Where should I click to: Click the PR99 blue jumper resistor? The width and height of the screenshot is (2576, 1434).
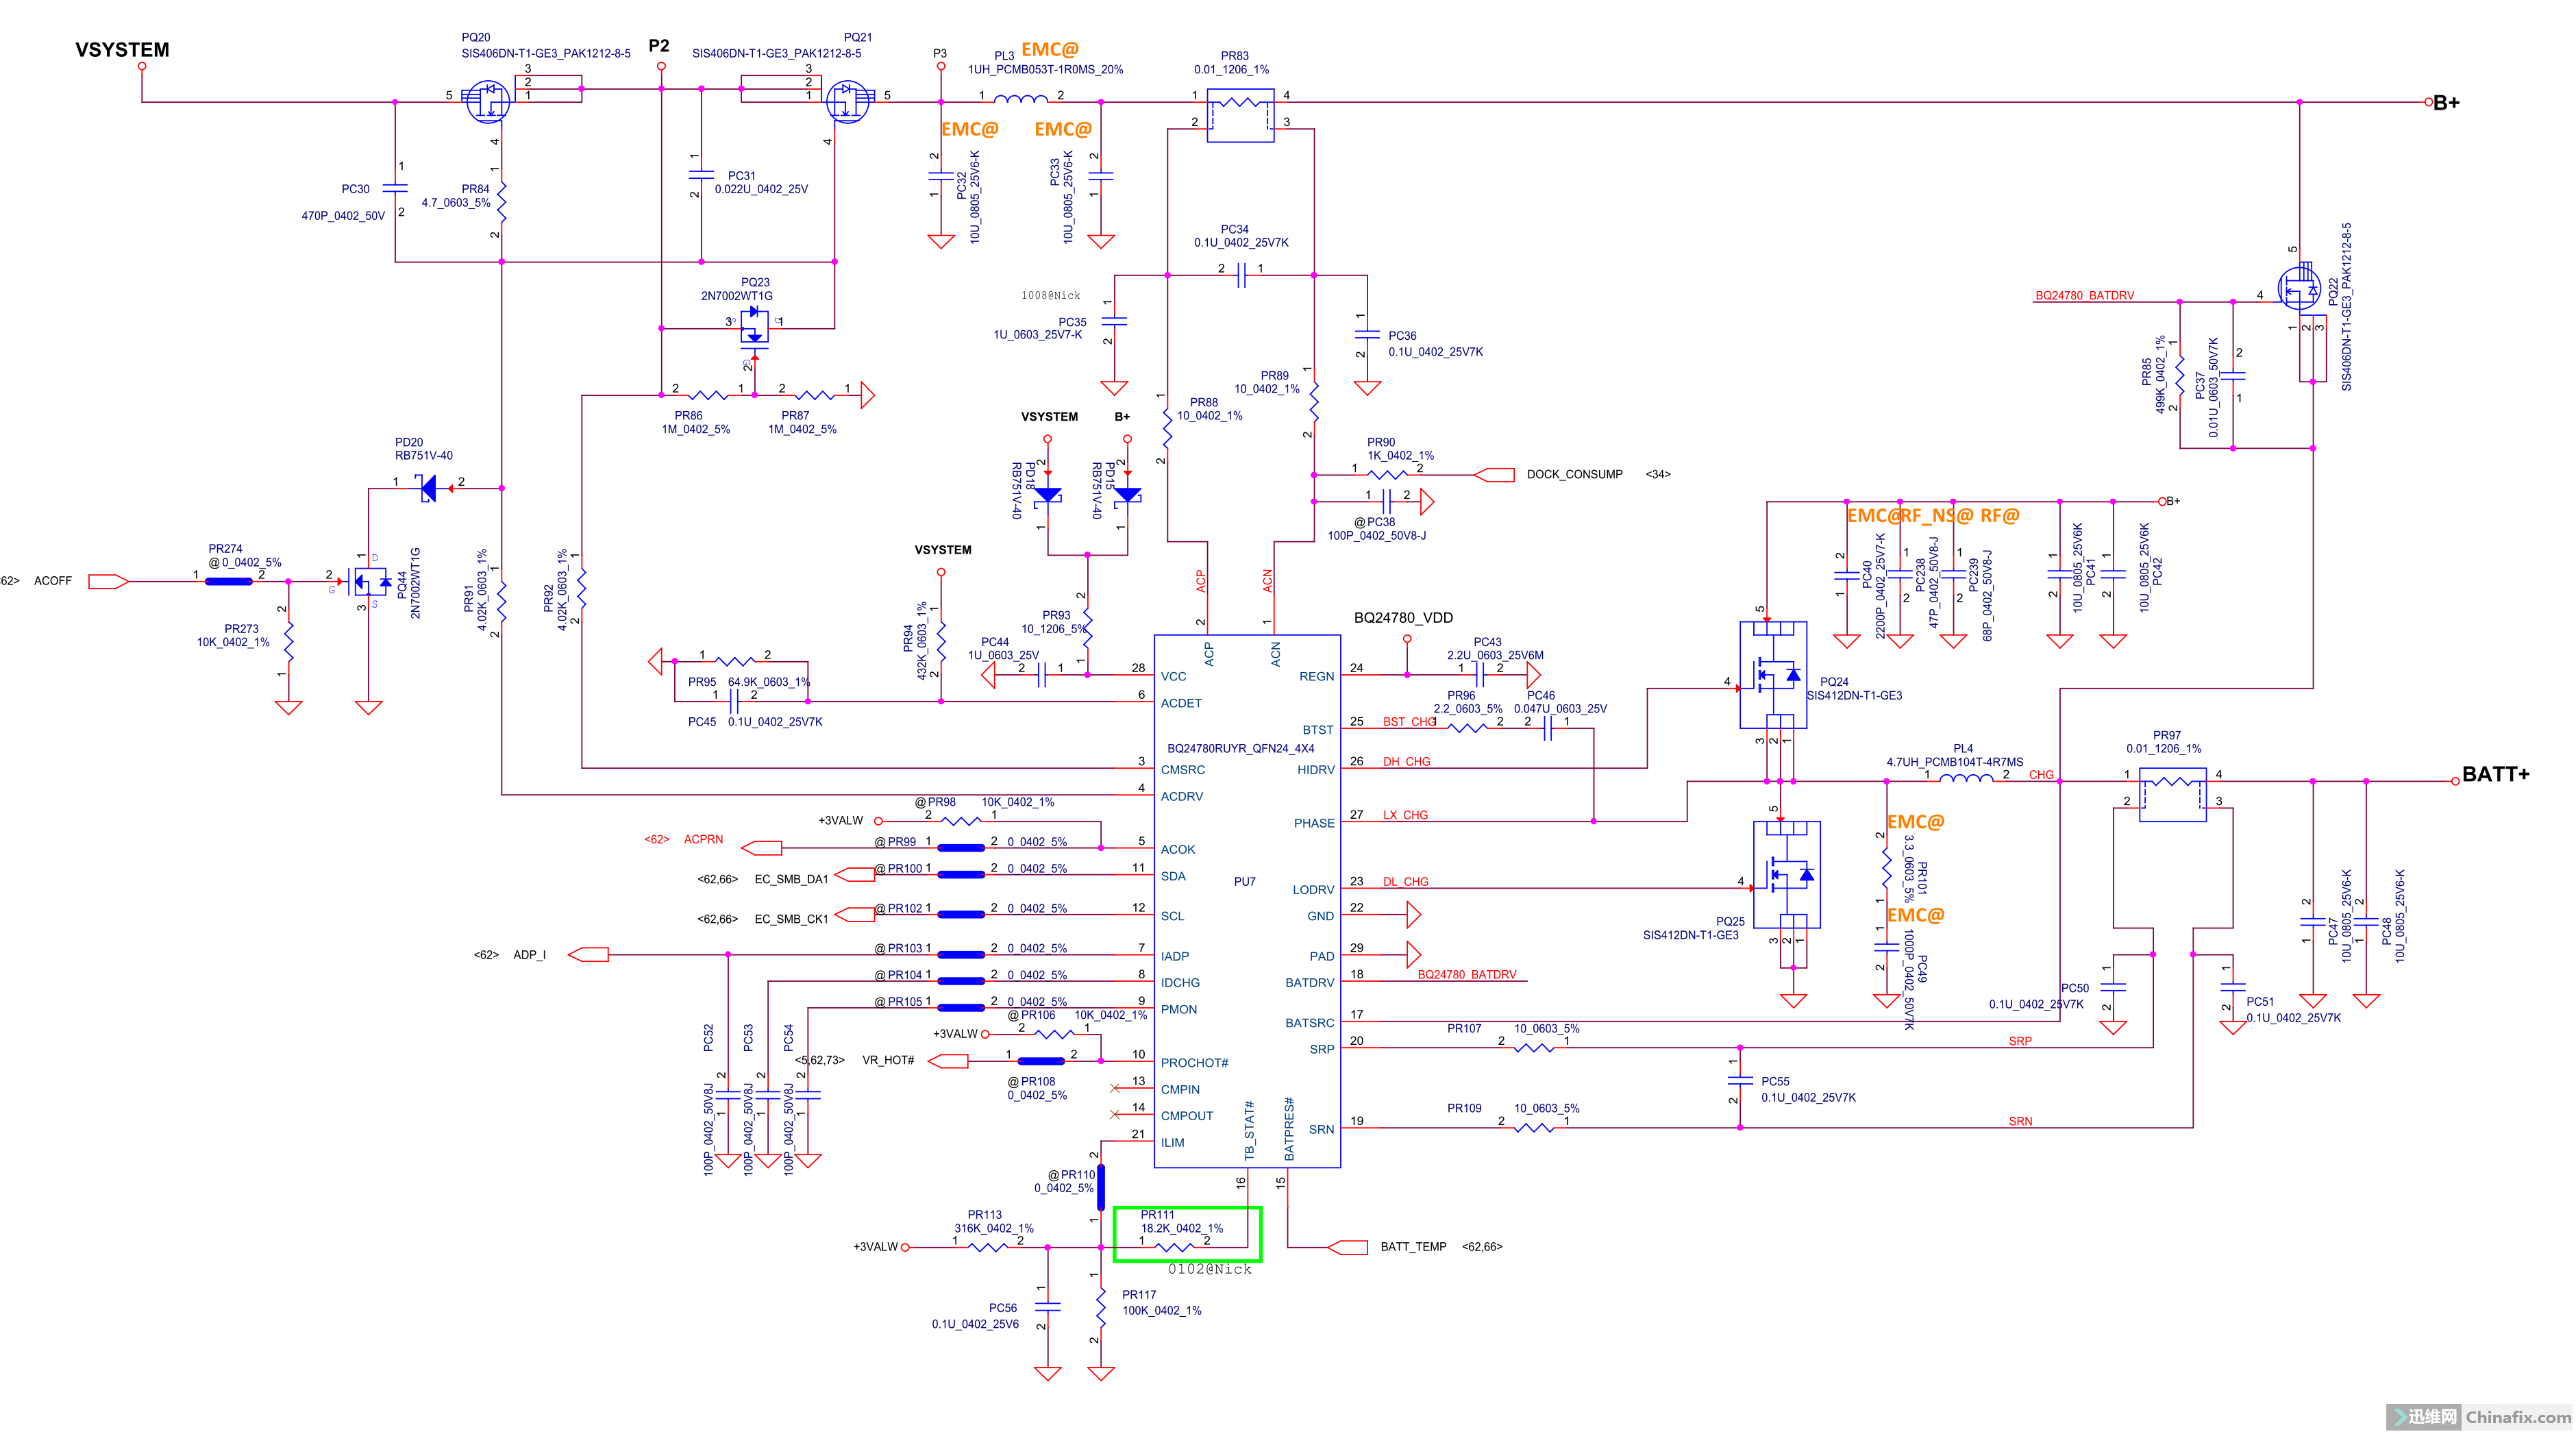[x=961, y=847]
